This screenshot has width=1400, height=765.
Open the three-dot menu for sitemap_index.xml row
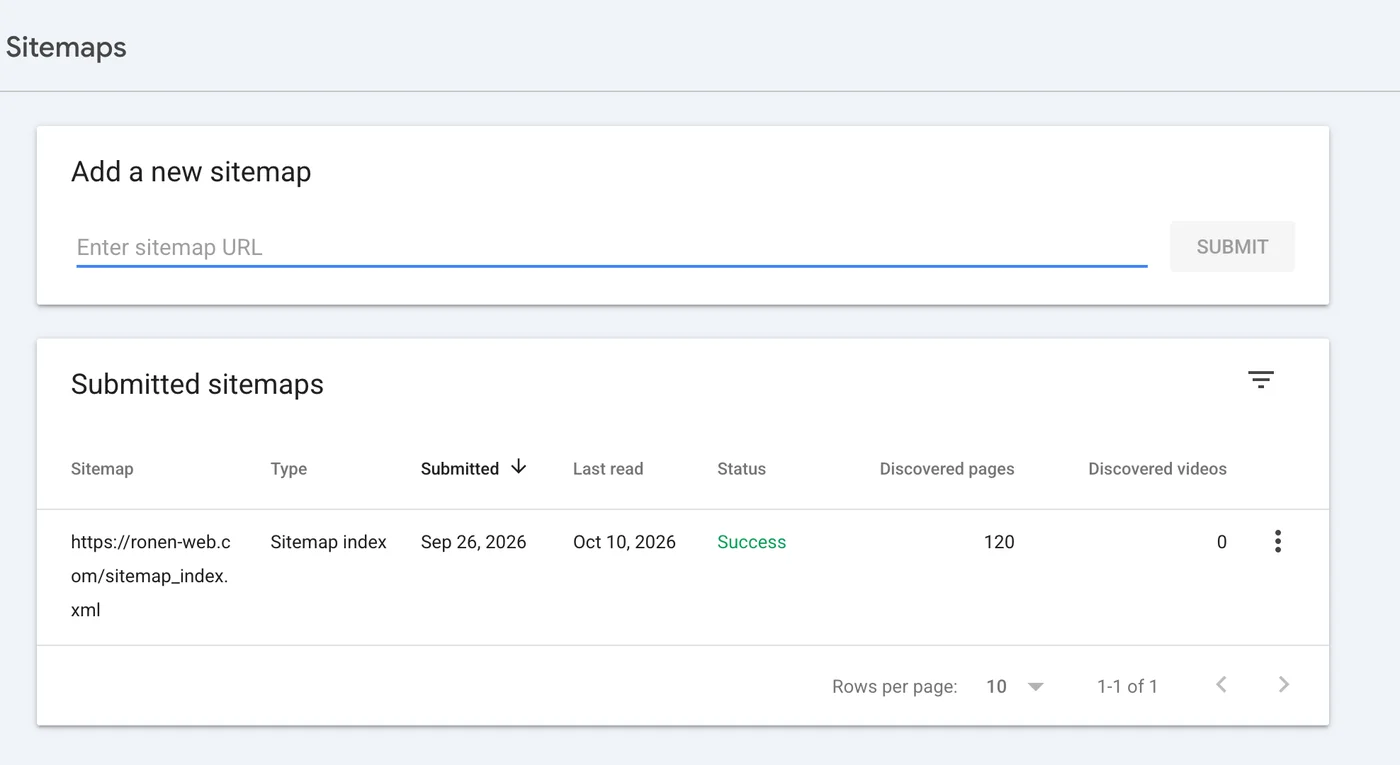1277,542
